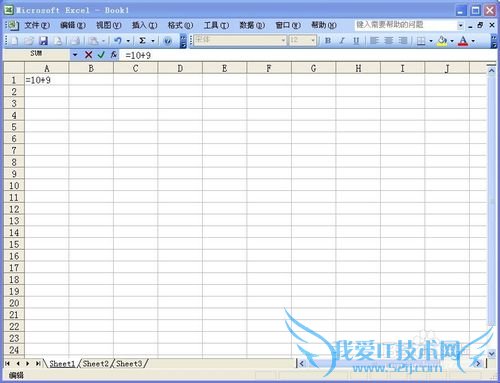Open the Insert Function fx dialog
The image size is (500, 383).
(114, 55)
